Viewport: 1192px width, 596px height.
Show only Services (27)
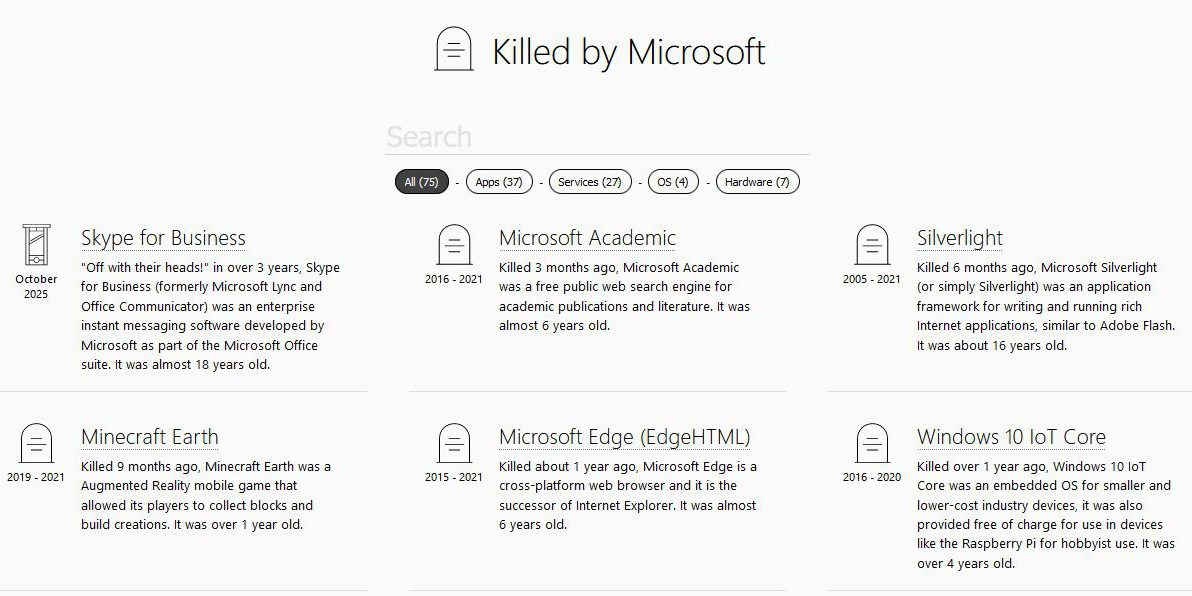pos(589,182)
